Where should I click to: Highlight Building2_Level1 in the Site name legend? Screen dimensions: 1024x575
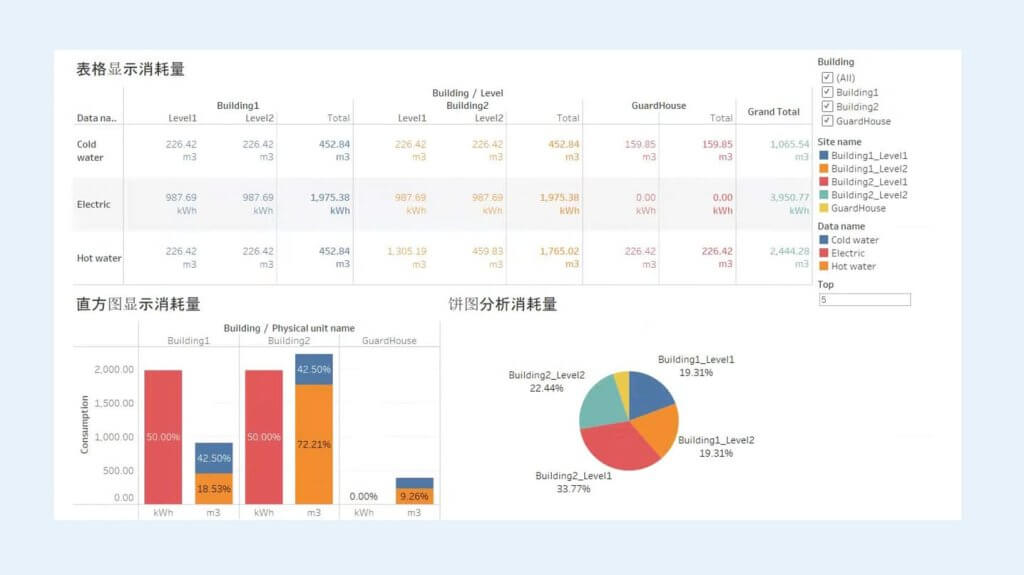(868, 182)
